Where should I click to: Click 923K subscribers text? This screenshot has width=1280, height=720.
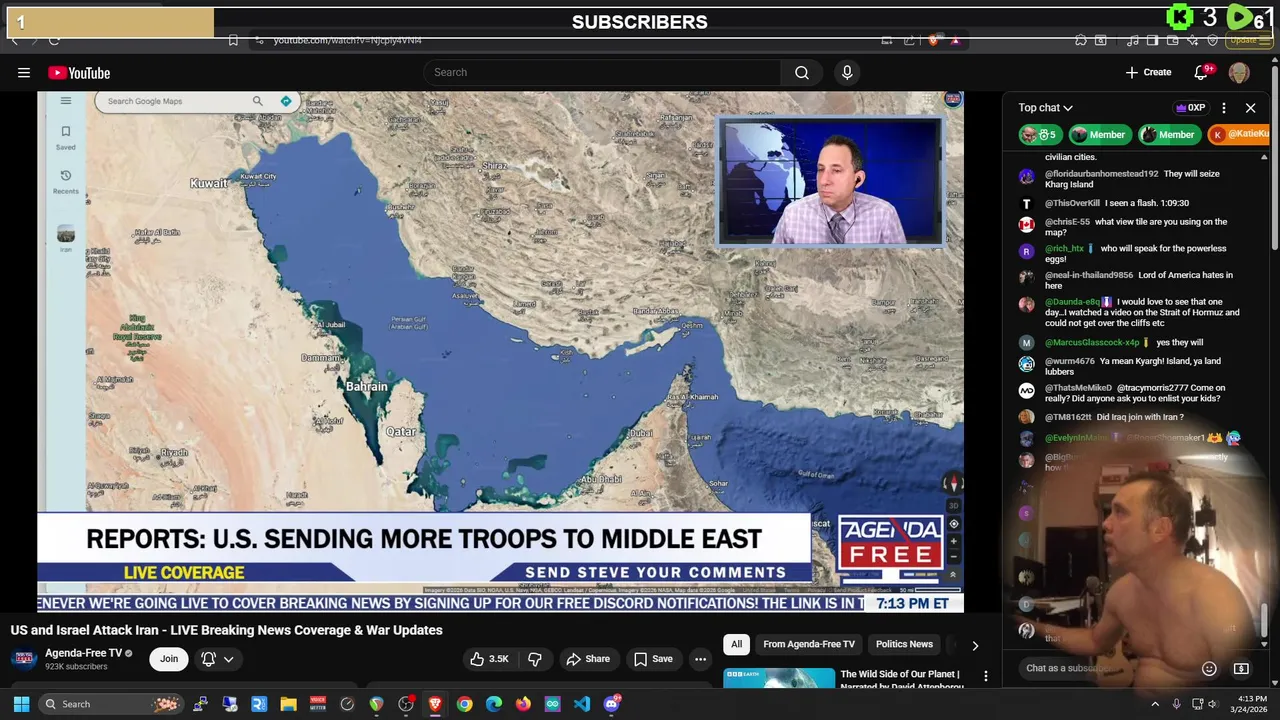coord(76,667)
